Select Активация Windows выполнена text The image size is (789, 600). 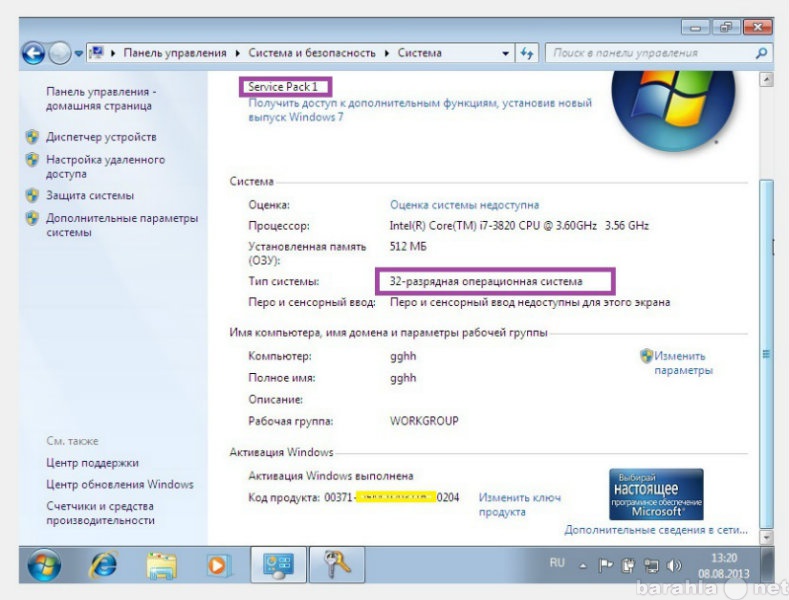point(331,476)
